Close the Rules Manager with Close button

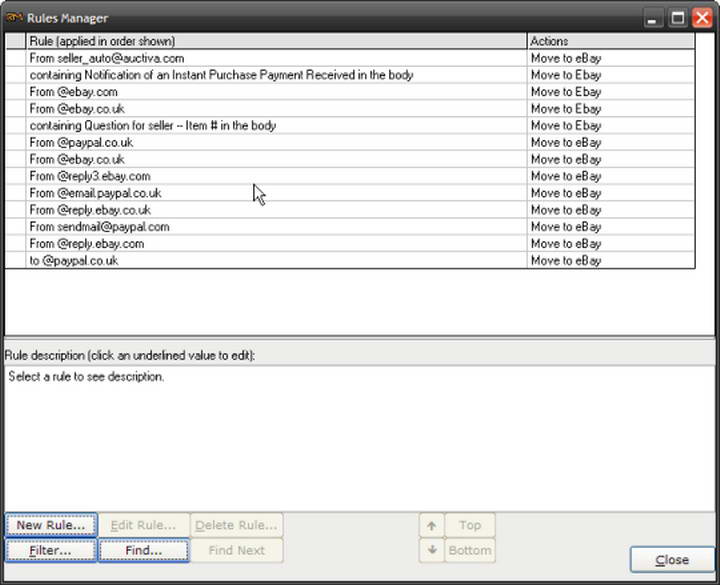coord(672,560)
